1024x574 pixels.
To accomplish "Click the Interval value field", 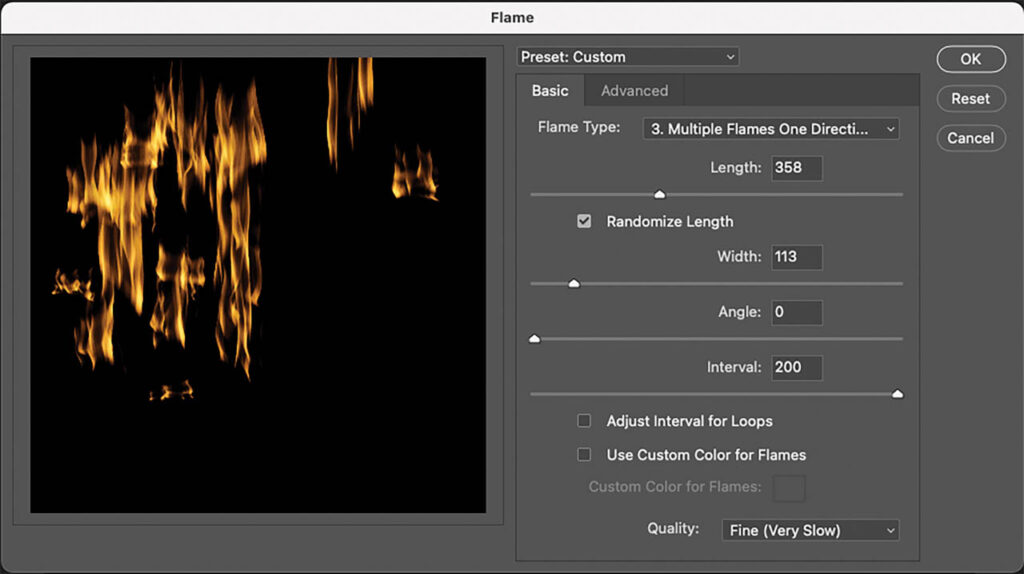I will click(797, 368).
